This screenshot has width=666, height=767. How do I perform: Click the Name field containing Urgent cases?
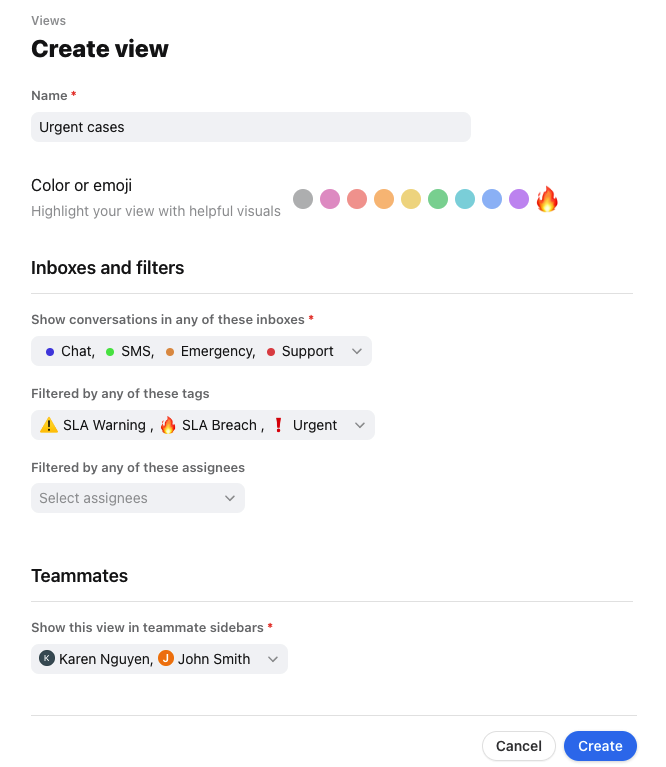coord(251,127)
